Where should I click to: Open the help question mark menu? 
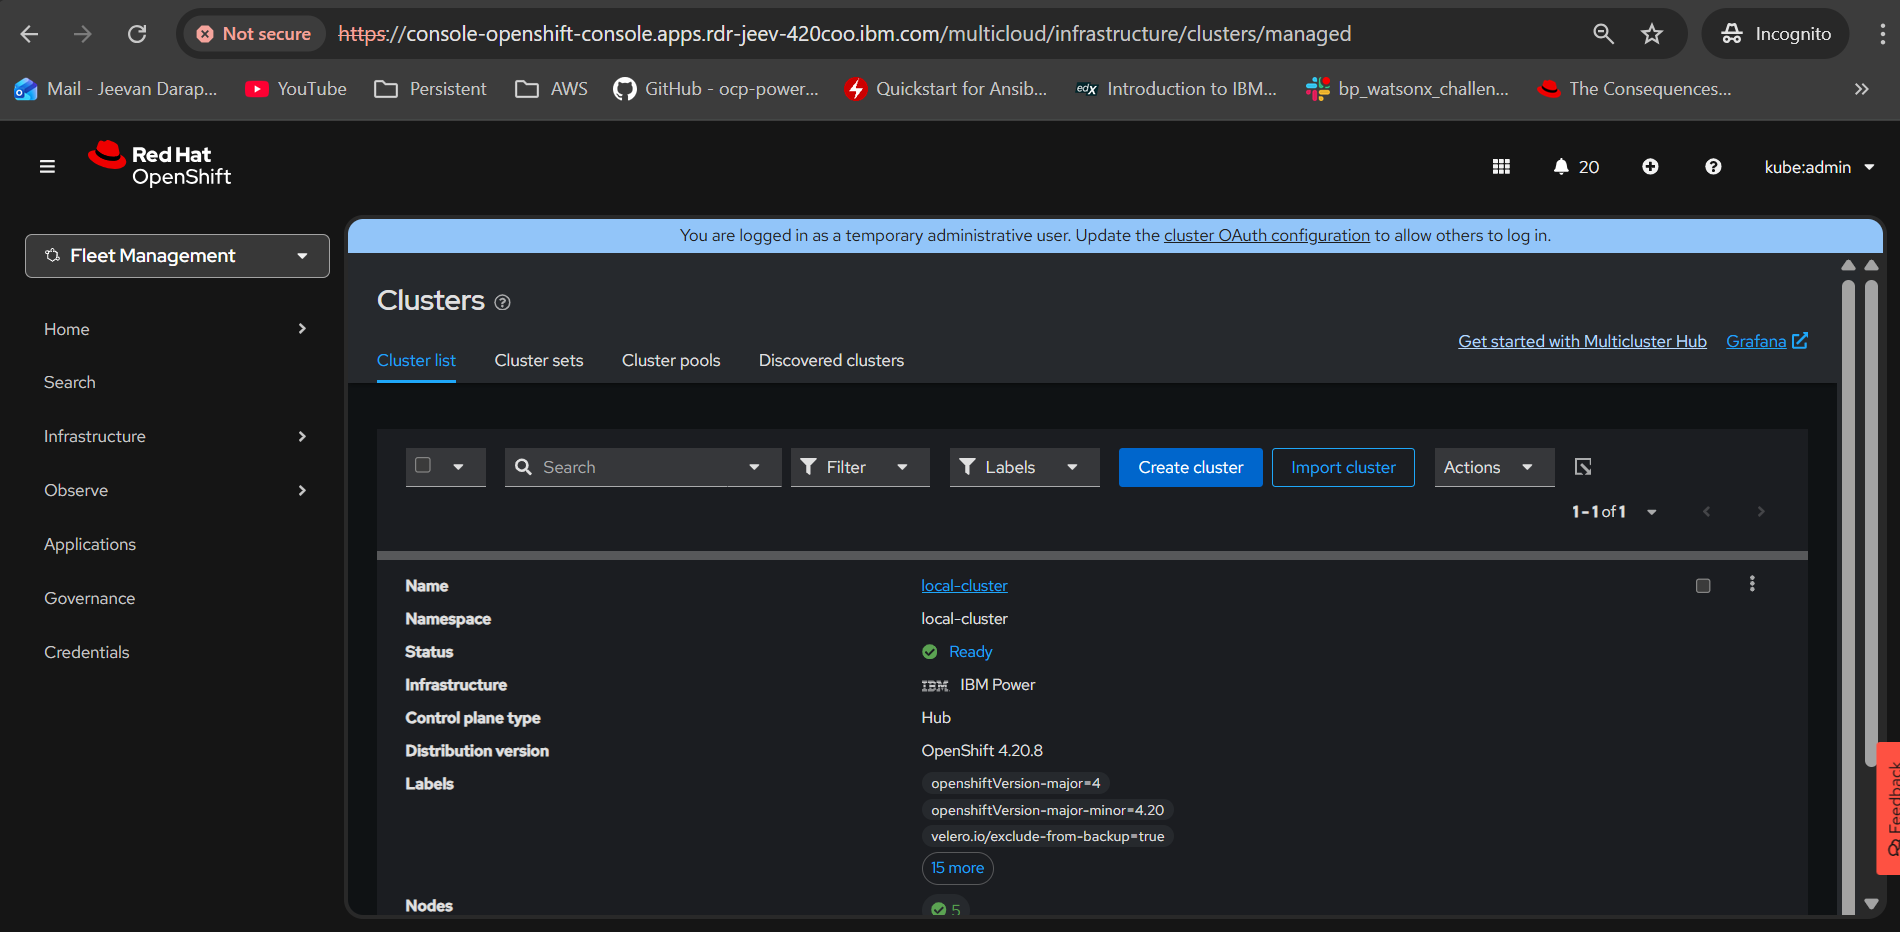(x=1713, y=167)
